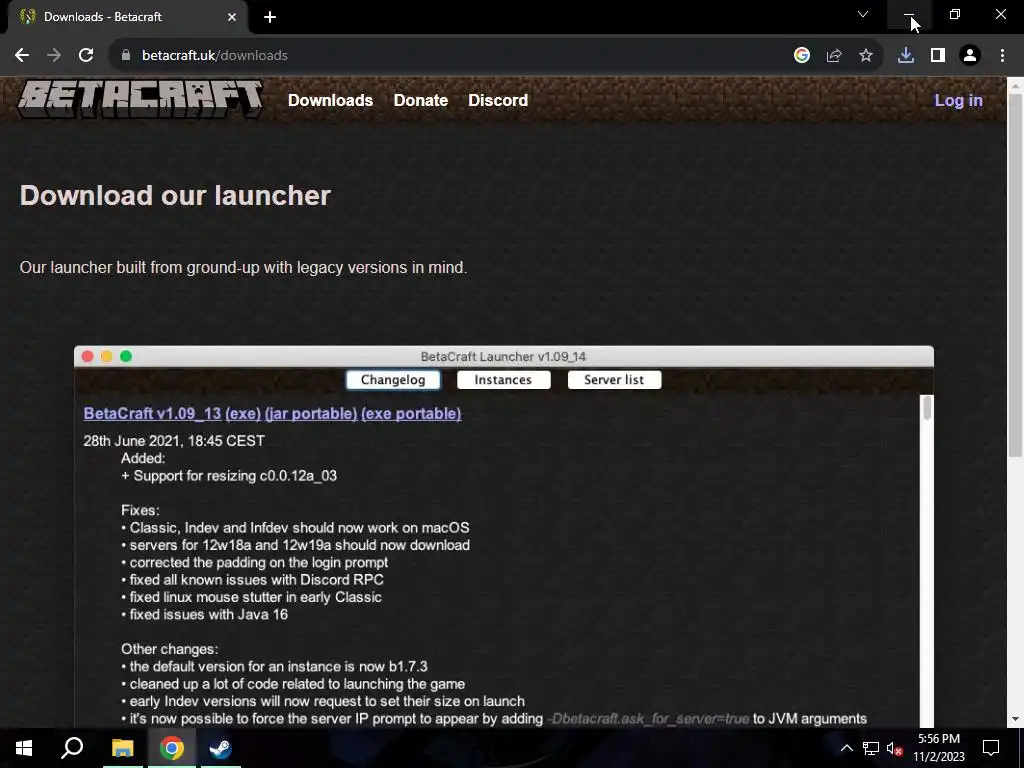The height and width of the screenshot is (768, 1024).
Task: Click the Google icon in address bar
Action: (802, 56)
